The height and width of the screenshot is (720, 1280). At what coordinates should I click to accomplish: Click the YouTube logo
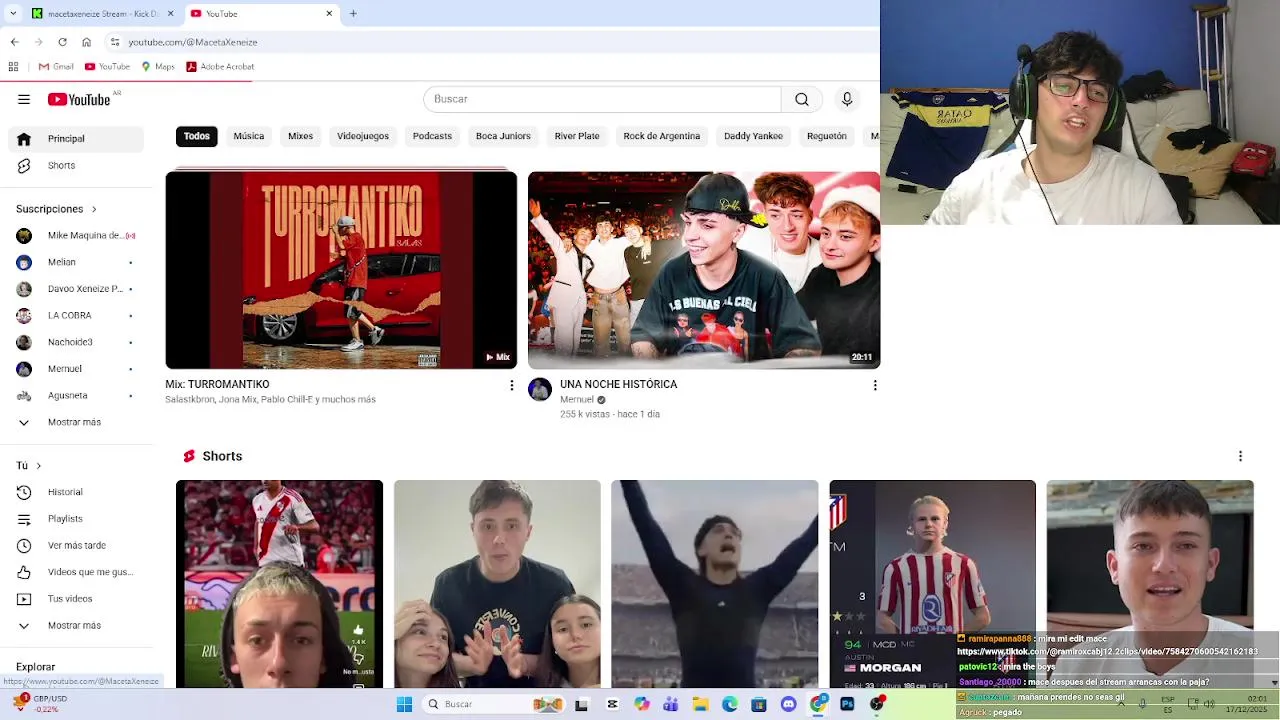tap(79, 99)
